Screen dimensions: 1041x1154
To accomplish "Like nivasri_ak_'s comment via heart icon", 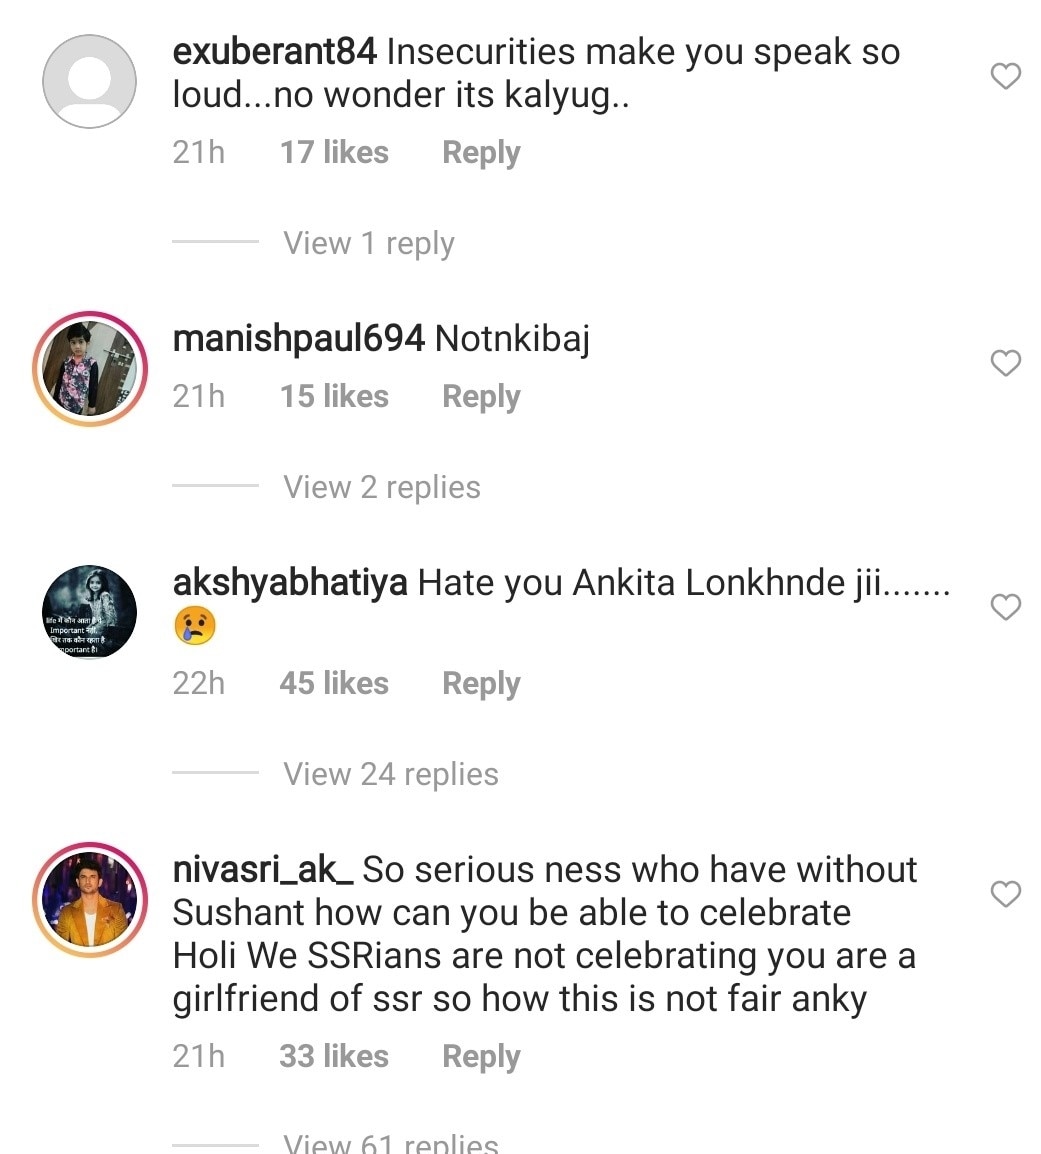I will pyautogui.click(x=1005, y=893).
